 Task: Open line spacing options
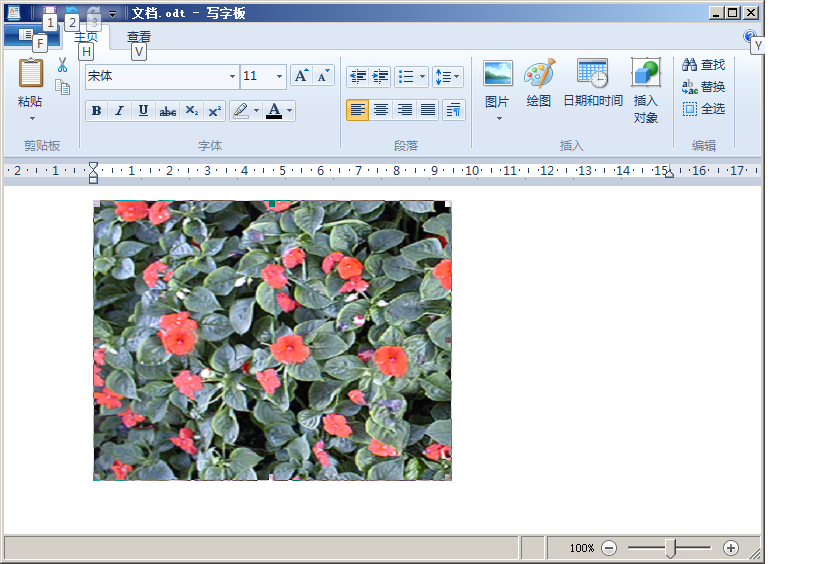point(447,77)
